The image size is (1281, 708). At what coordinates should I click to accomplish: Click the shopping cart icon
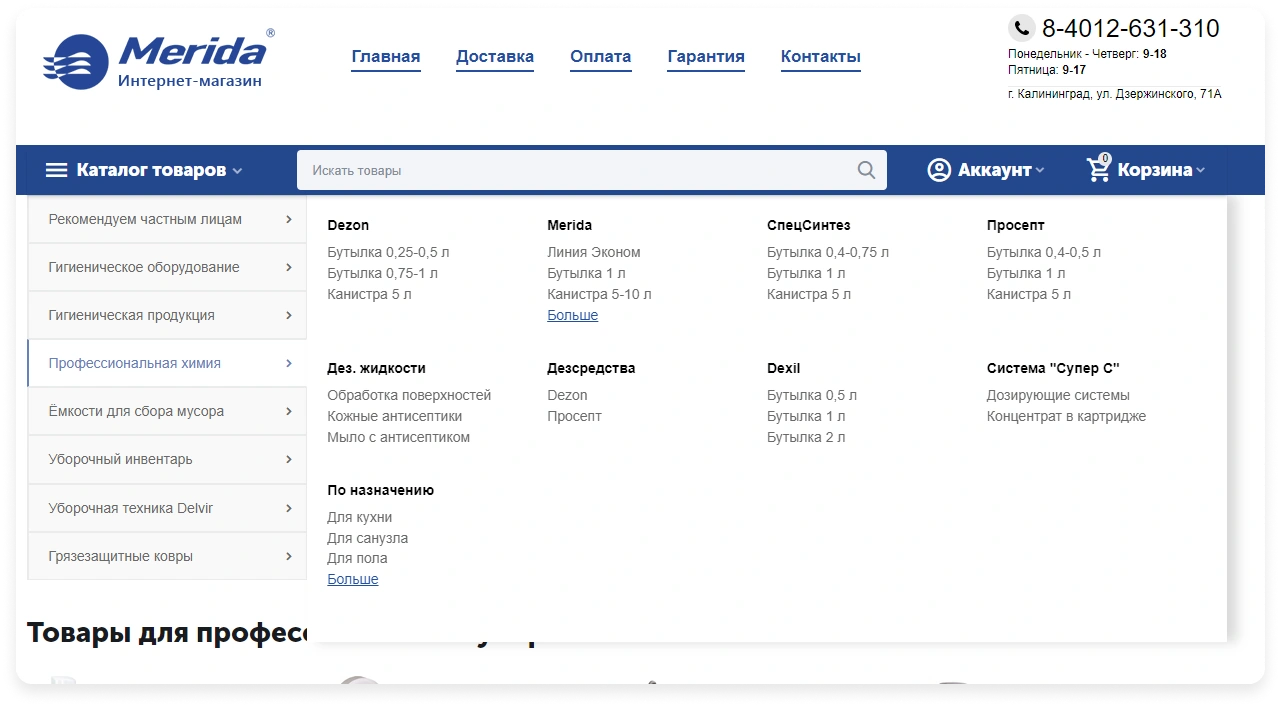coord(1099,169)
